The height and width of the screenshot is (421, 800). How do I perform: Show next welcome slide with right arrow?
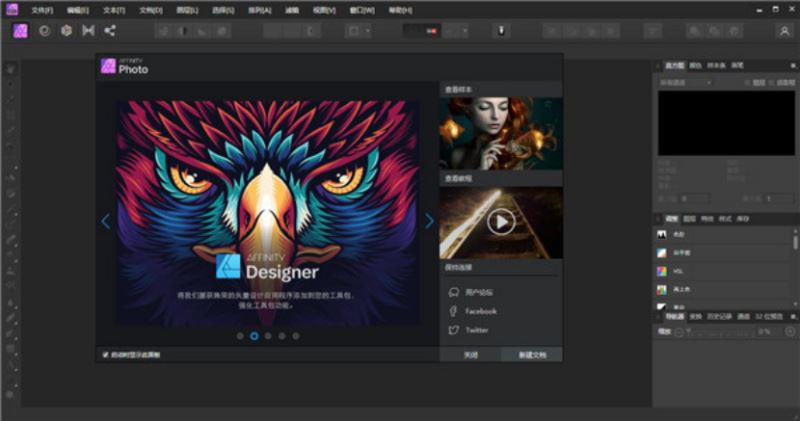point(429,221)
